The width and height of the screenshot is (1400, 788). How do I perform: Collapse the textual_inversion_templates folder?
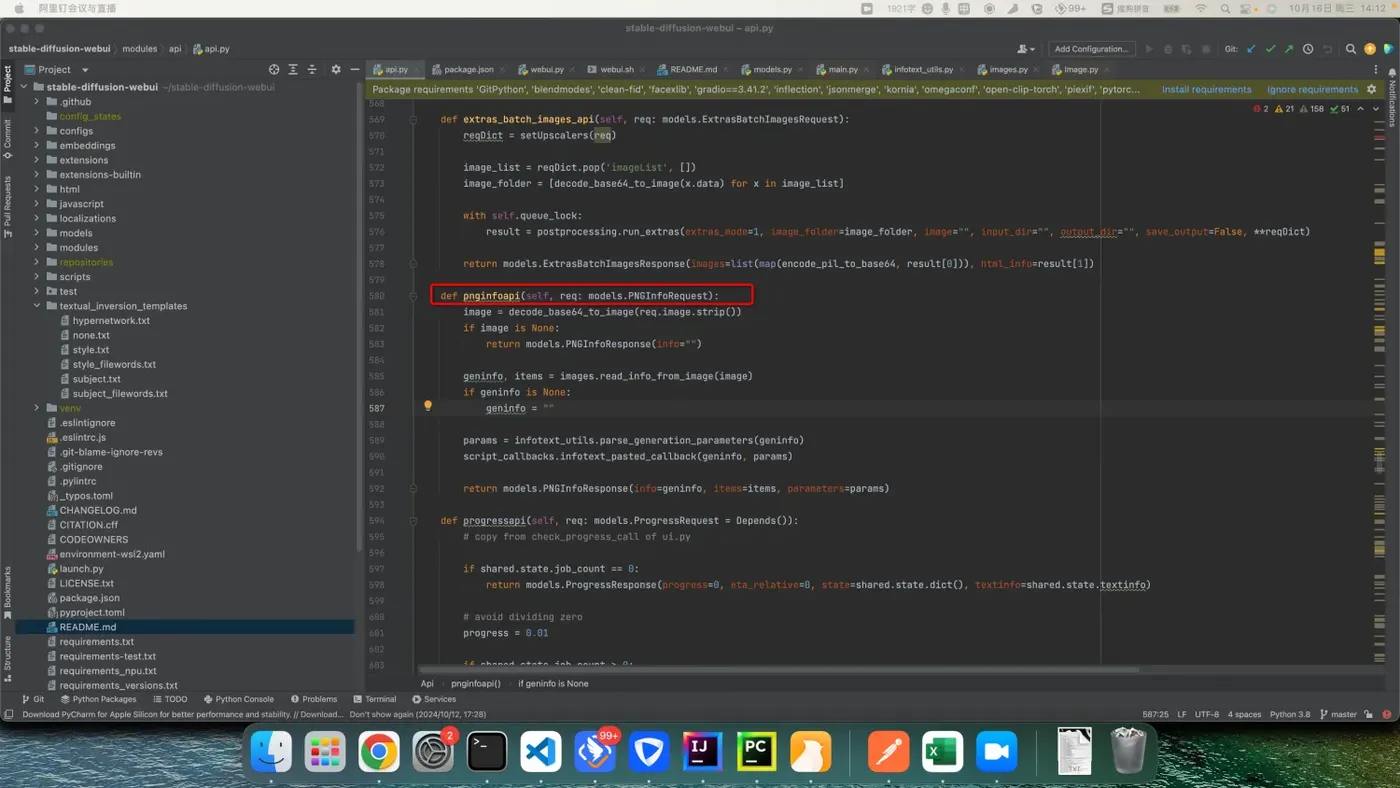pos(37,306)
